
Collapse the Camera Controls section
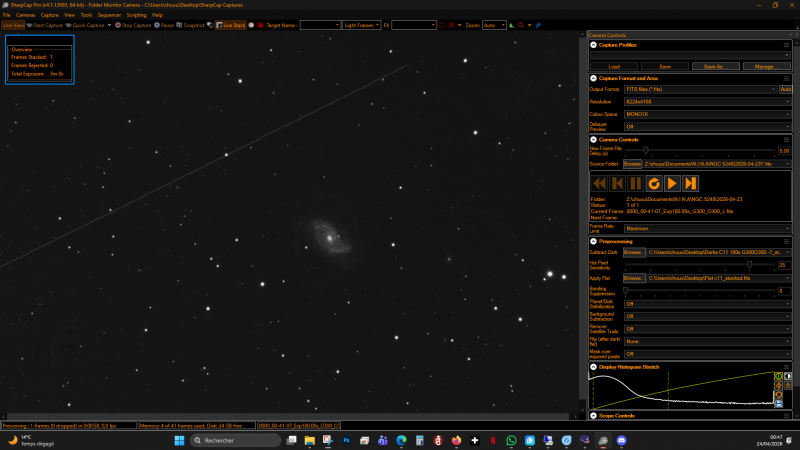coord(593,139)
